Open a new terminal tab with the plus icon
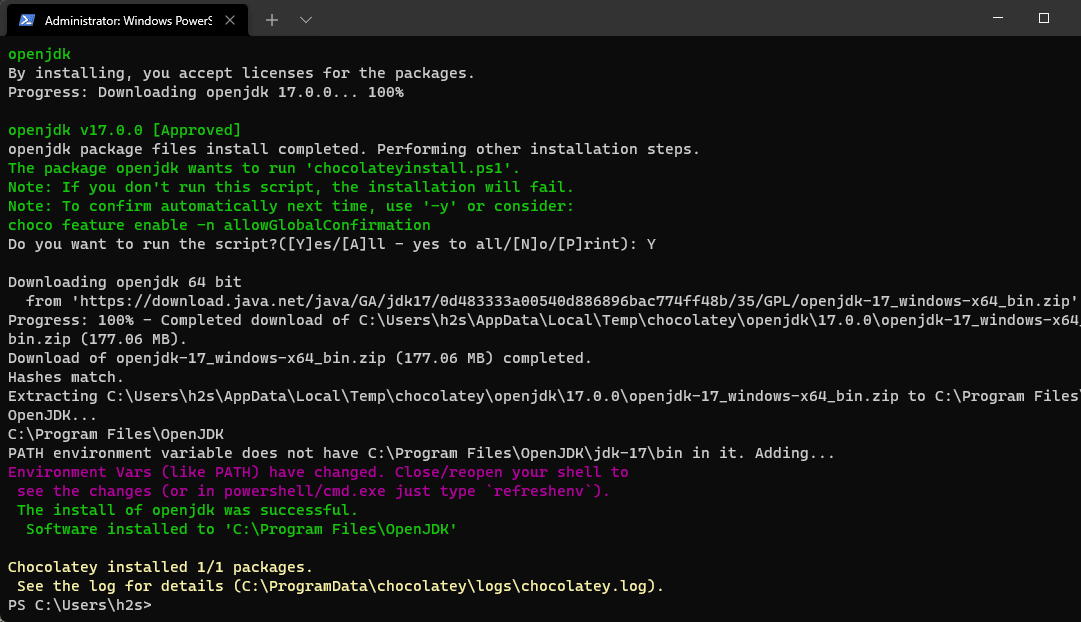Viewport: 1081px width, 622px height. (272, 19)
